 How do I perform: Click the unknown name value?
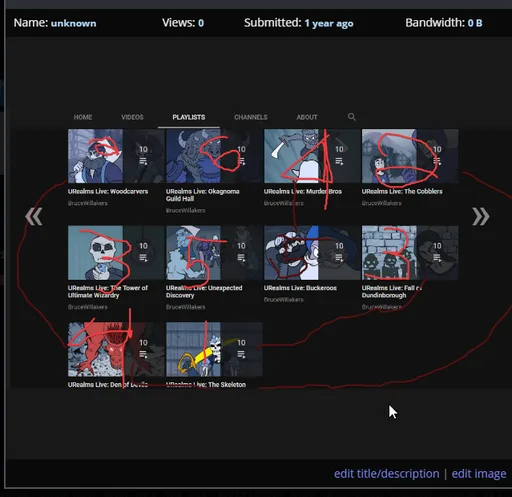pos(74,23)
